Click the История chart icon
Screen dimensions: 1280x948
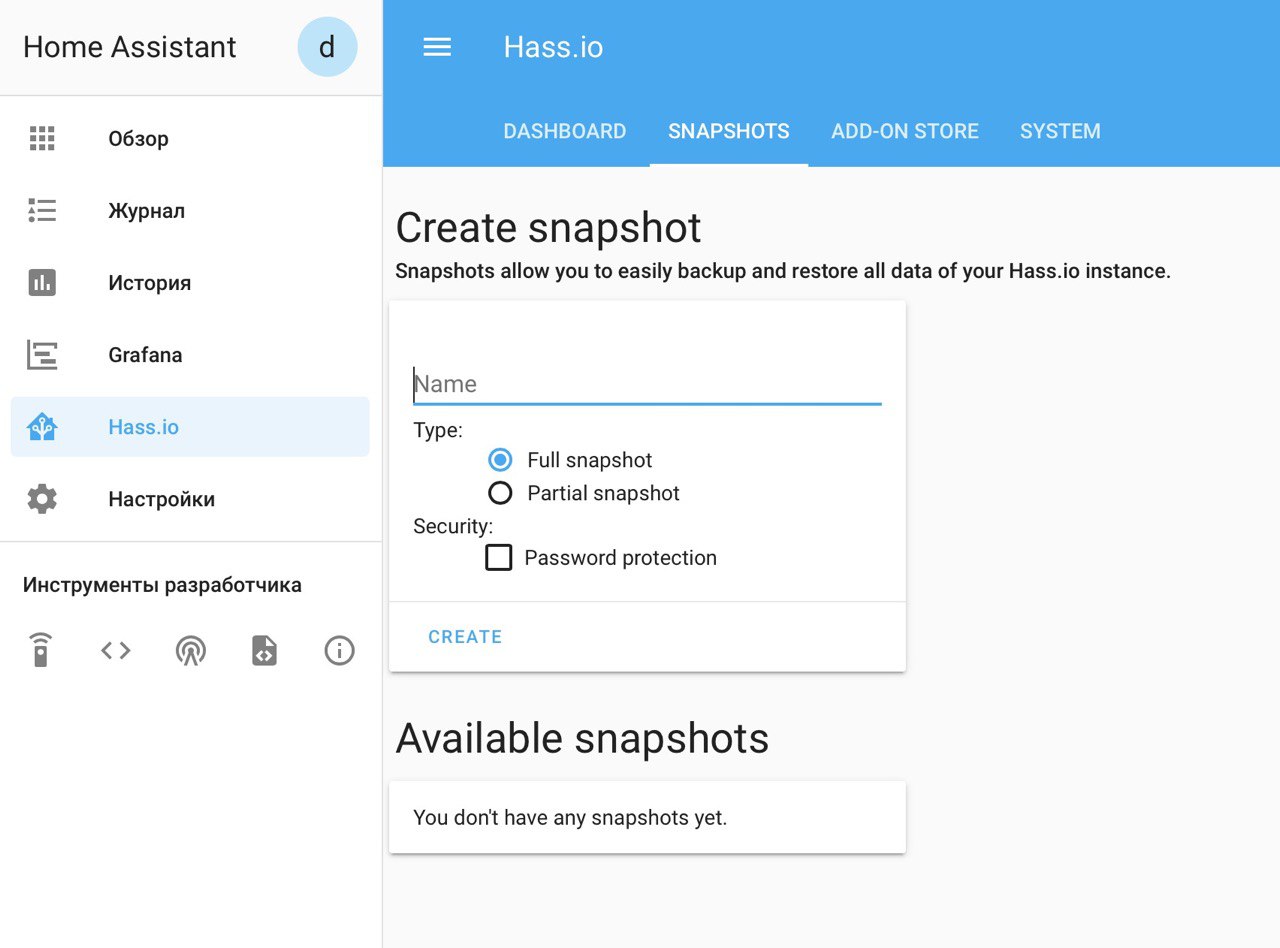42,283
